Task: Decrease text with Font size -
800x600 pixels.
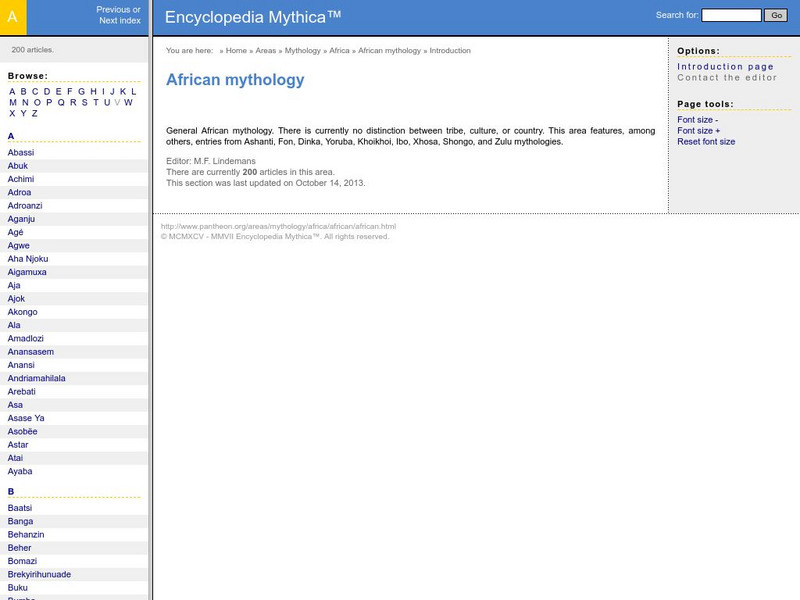Action: (697, 119)
